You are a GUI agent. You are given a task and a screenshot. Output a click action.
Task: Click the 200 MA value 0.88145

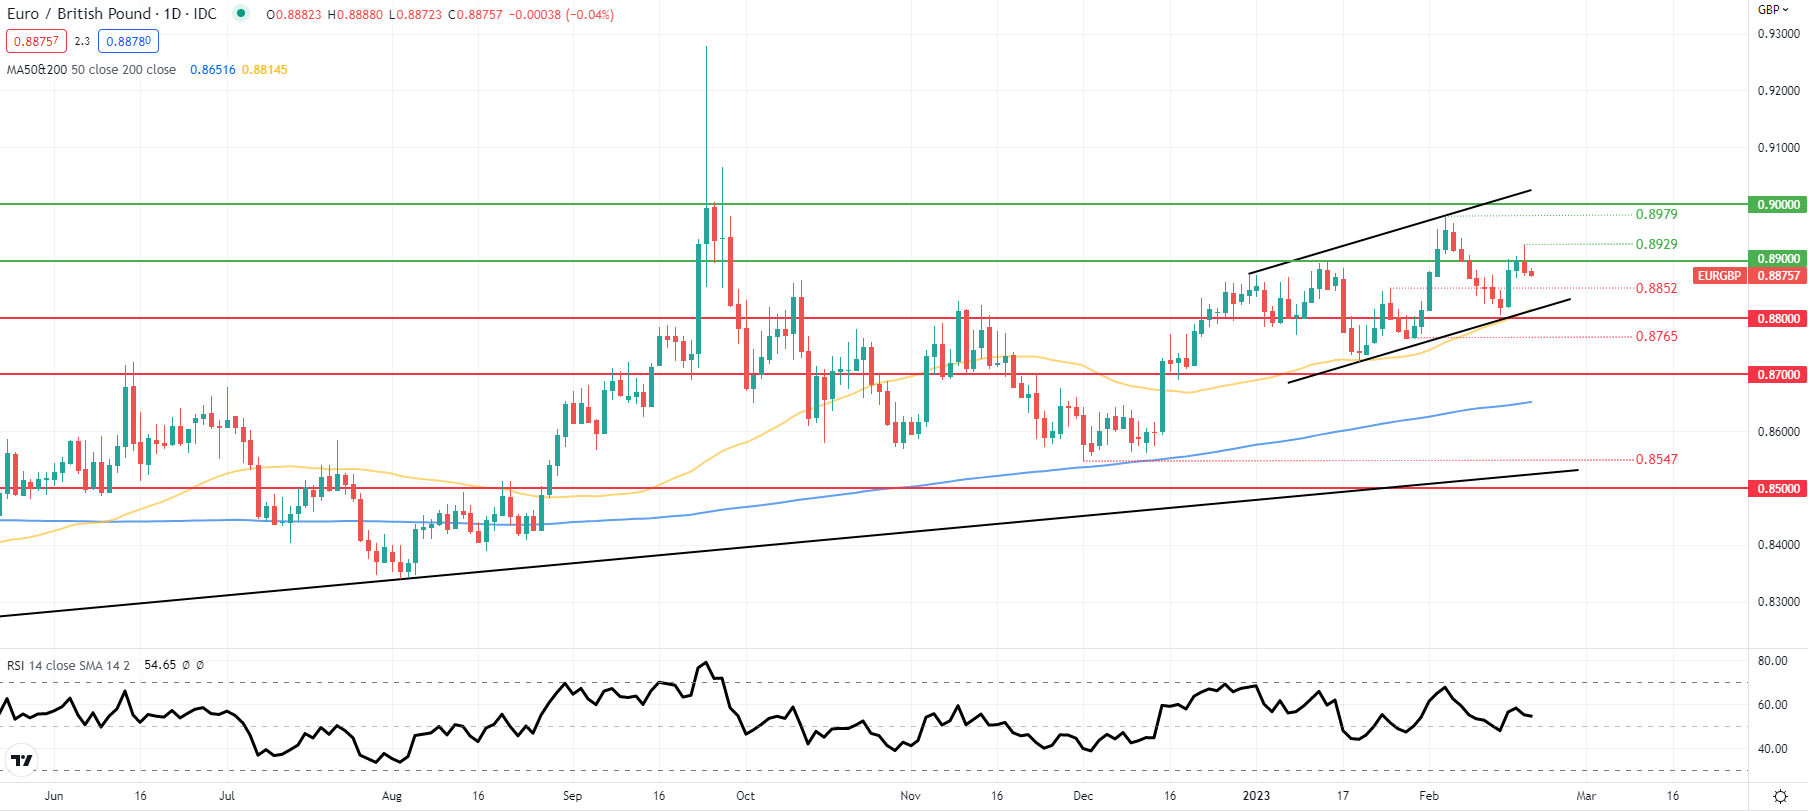pos(264,70)
